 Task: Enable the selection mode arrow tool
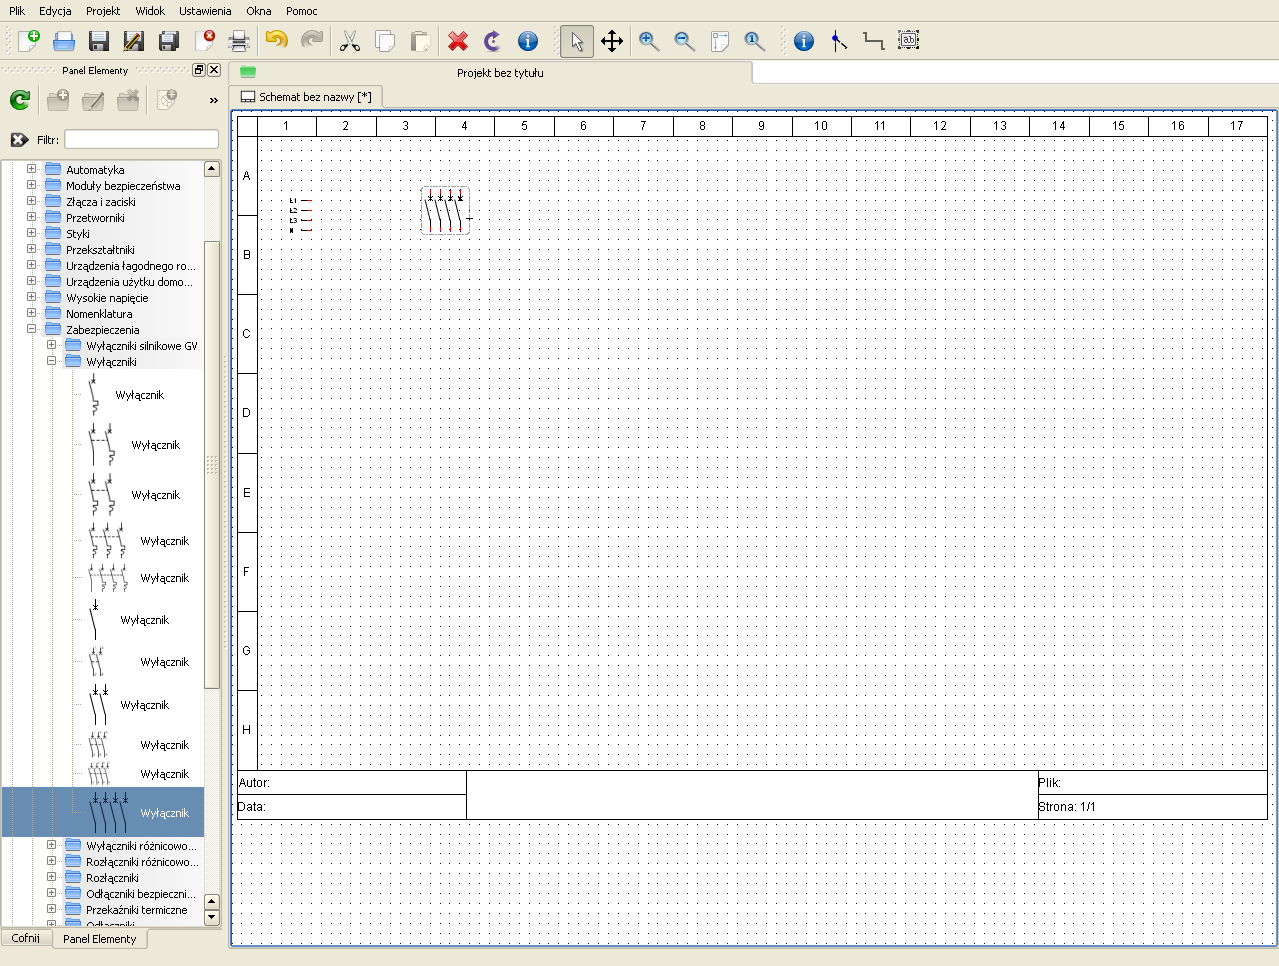coord(576,41)
